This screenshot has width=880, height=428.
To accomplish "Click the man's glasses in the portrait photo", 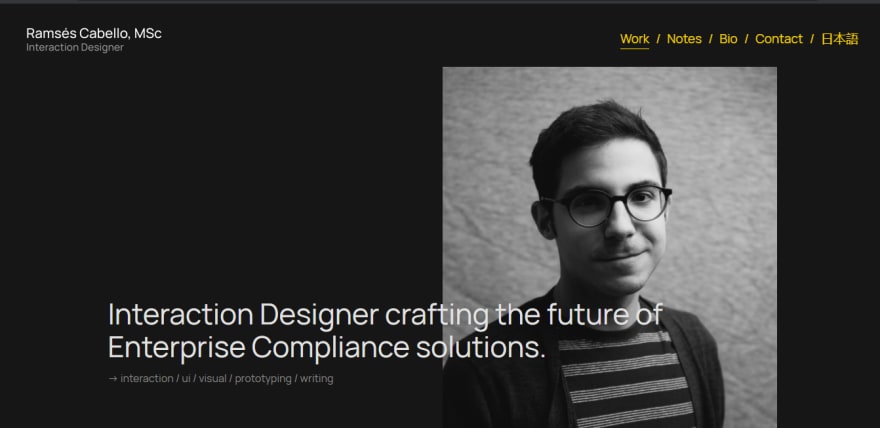I will pos(608,205).
